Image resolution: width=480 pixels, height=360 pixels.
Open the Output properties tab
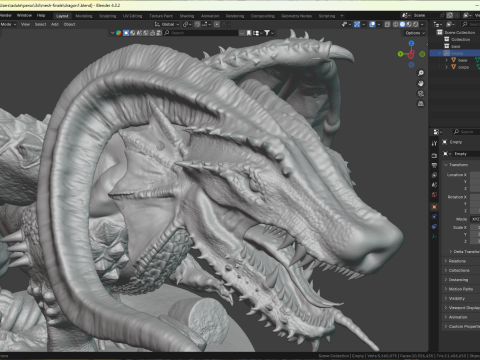tap(434, 165)
